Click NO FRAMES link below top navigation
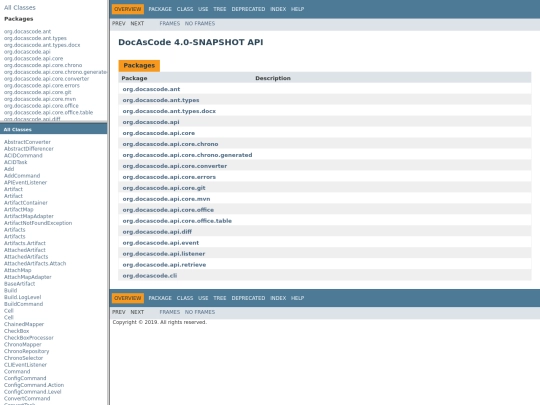This screenshot has width=540, height=405. tap(200, 23)
